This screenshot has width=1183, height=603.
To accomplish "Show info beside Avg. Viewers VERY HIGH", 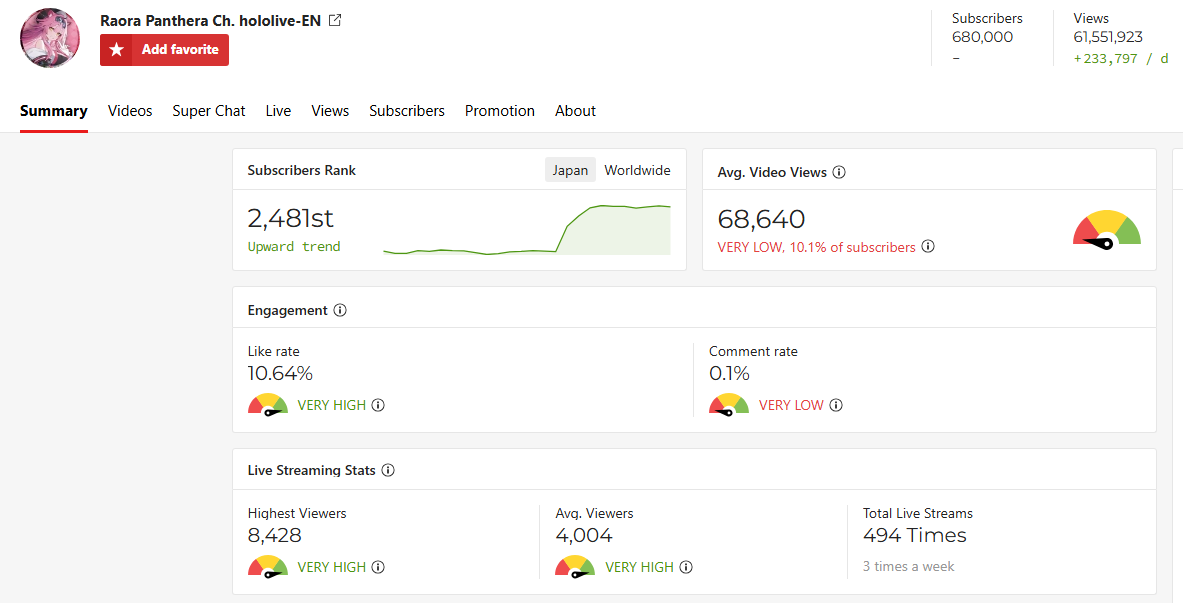I will (x=686, y=567).
